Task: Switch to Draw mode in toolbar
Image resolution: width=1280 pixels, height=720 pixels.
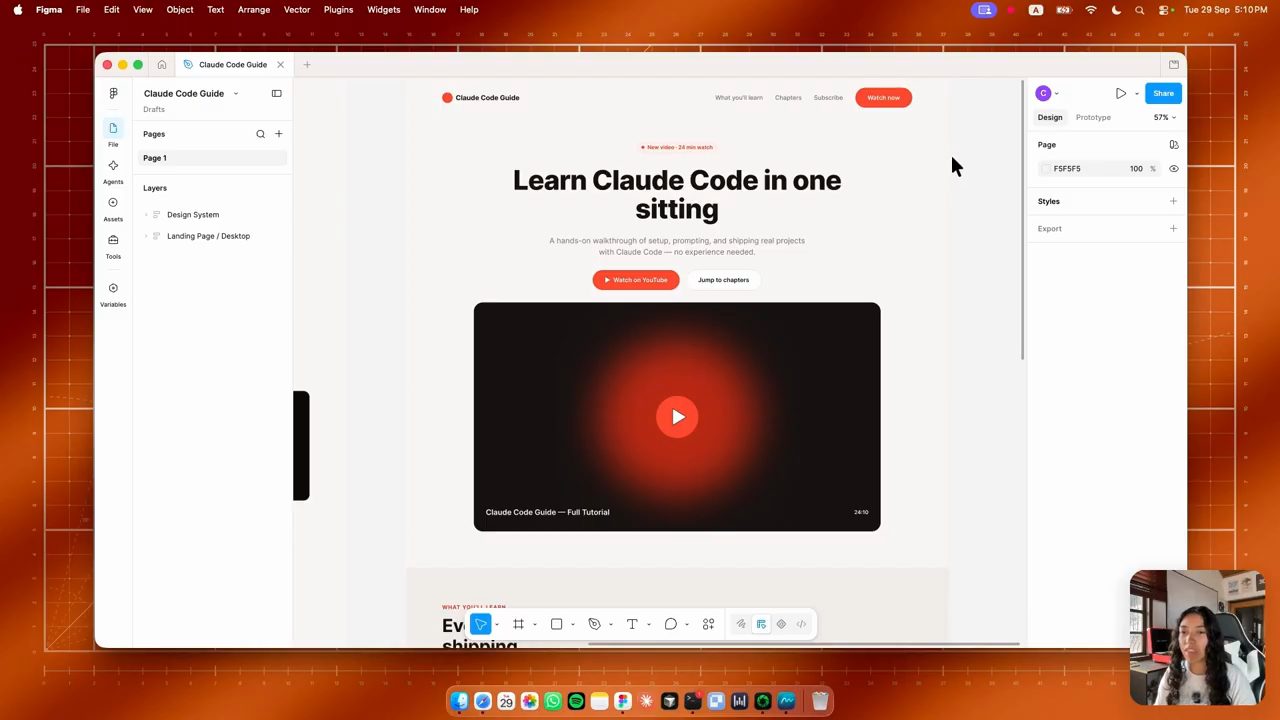Action: coord(741,624)
